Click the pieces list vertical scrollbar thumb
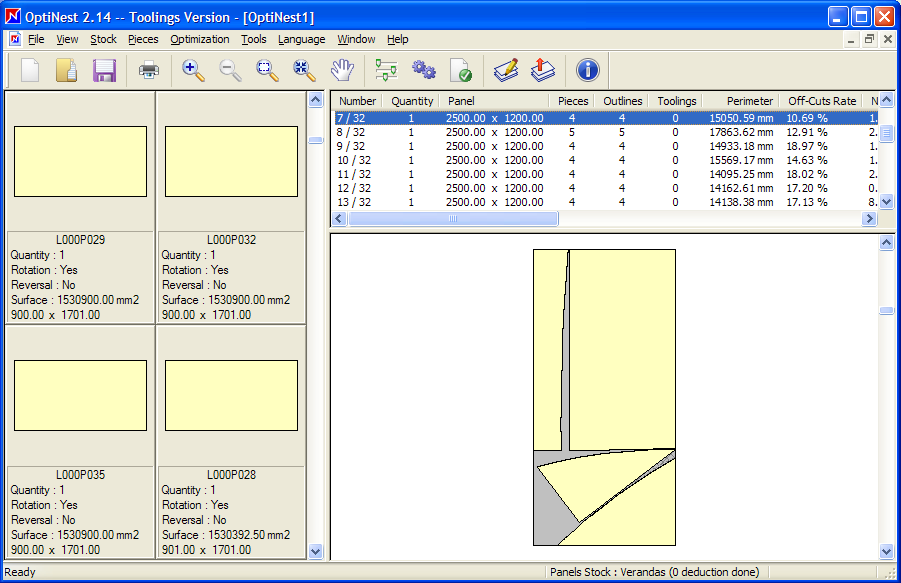This screenshot has width=901, height=583. click(315, 140)
